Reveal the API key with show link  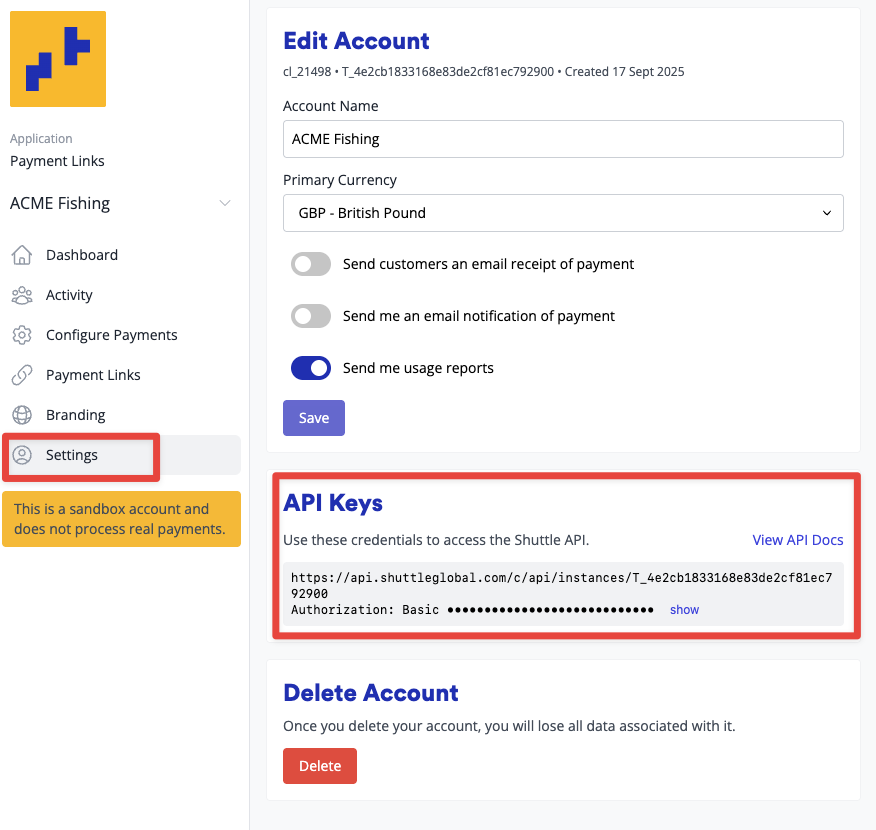pos(685,610)
